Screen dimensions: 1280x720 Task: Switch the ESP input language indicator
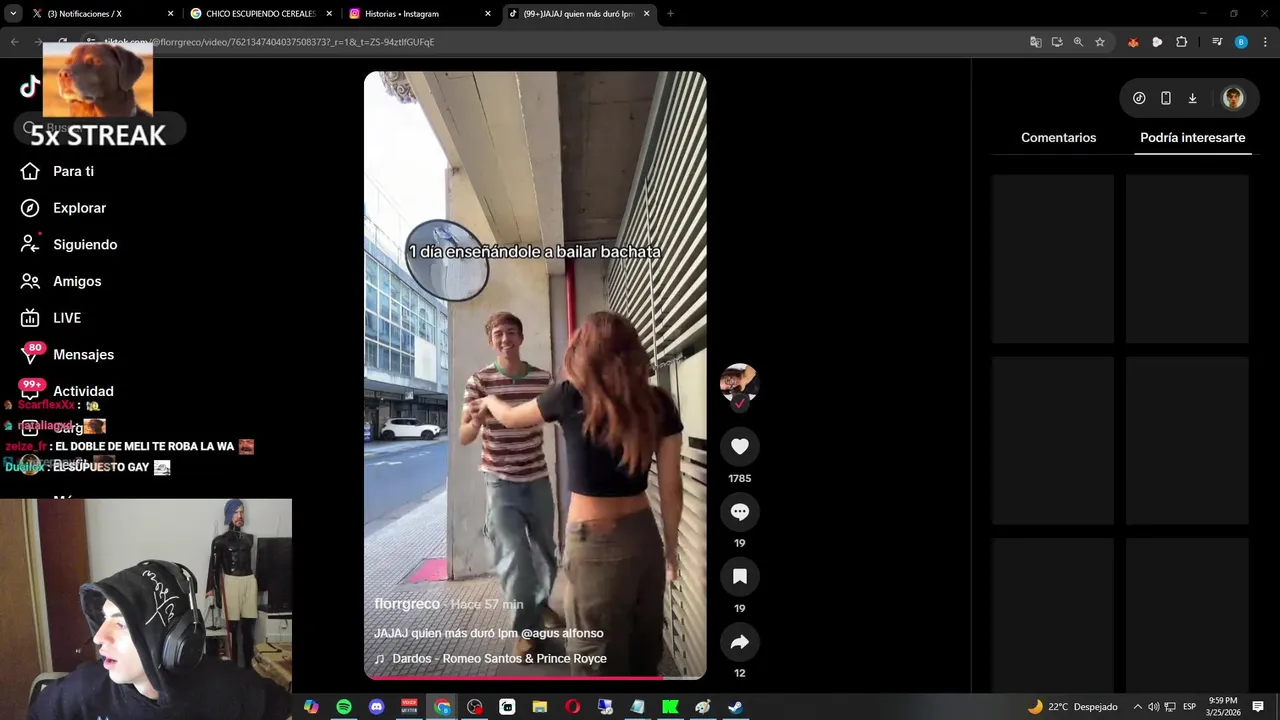1189,707
